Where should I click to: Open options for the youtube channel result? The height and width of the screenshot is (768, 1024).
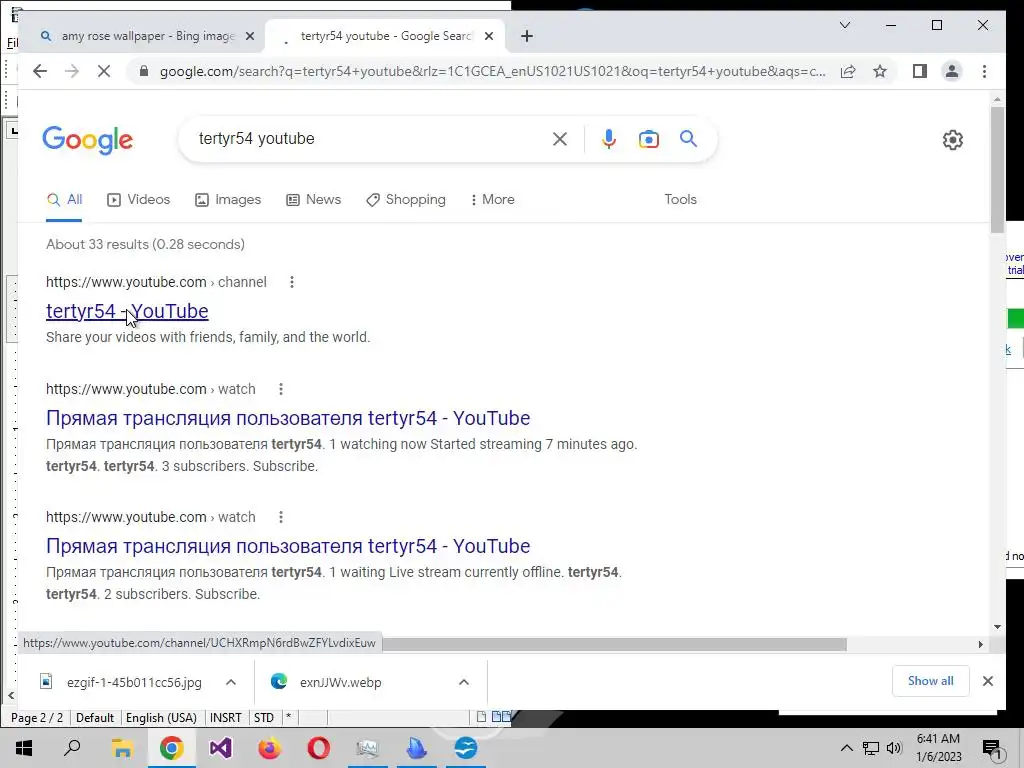coord(292,282)
